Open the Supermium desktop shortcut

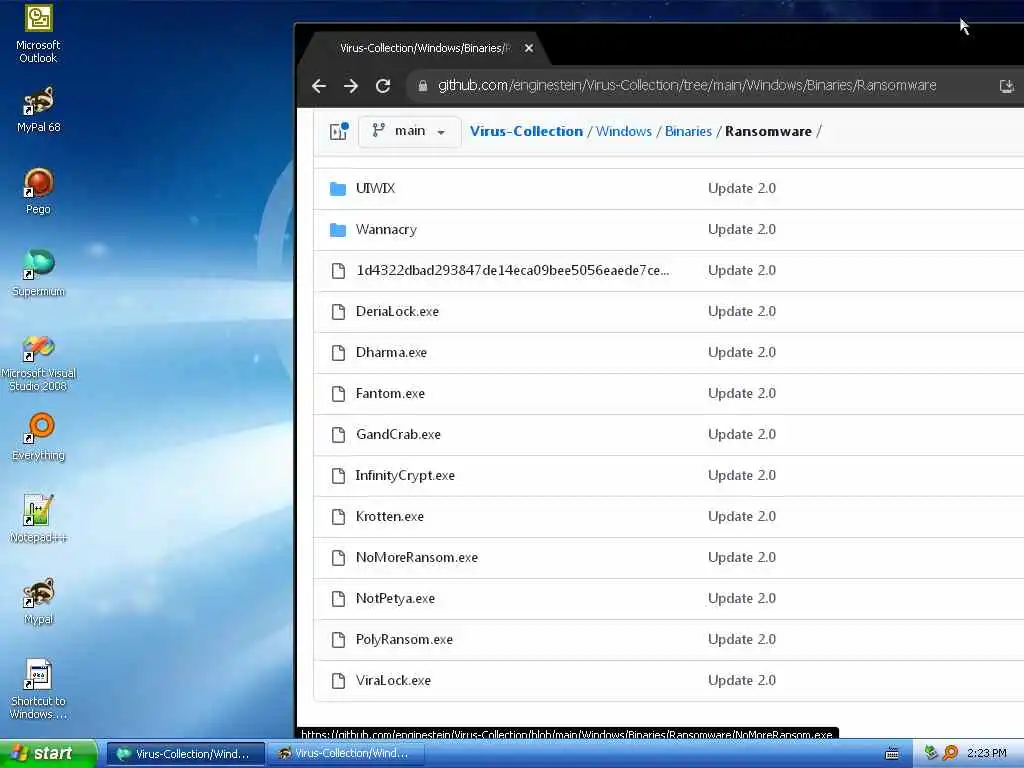(x=38, y=274)
